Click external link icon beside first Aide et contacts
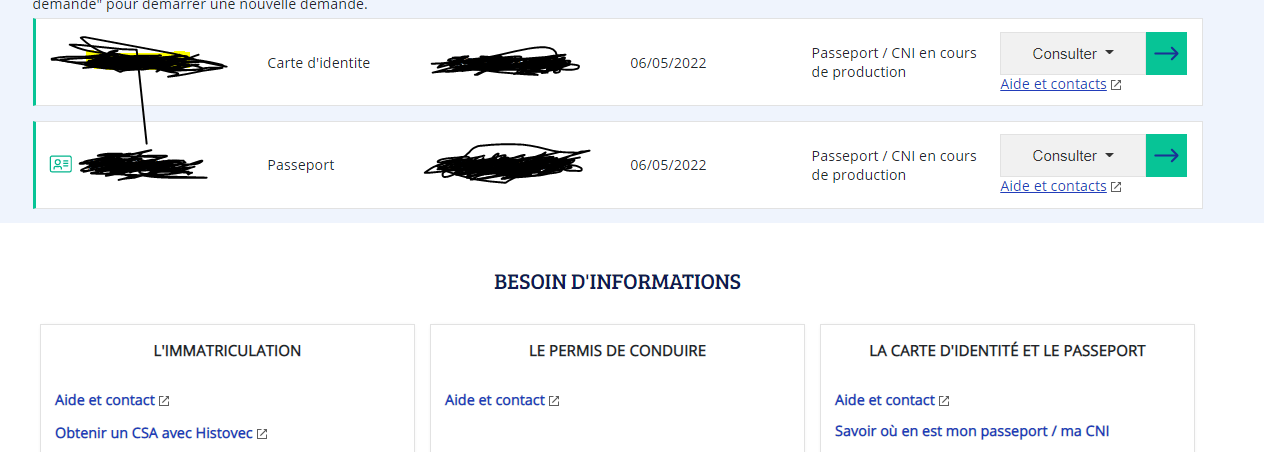 coord(1116,85)
